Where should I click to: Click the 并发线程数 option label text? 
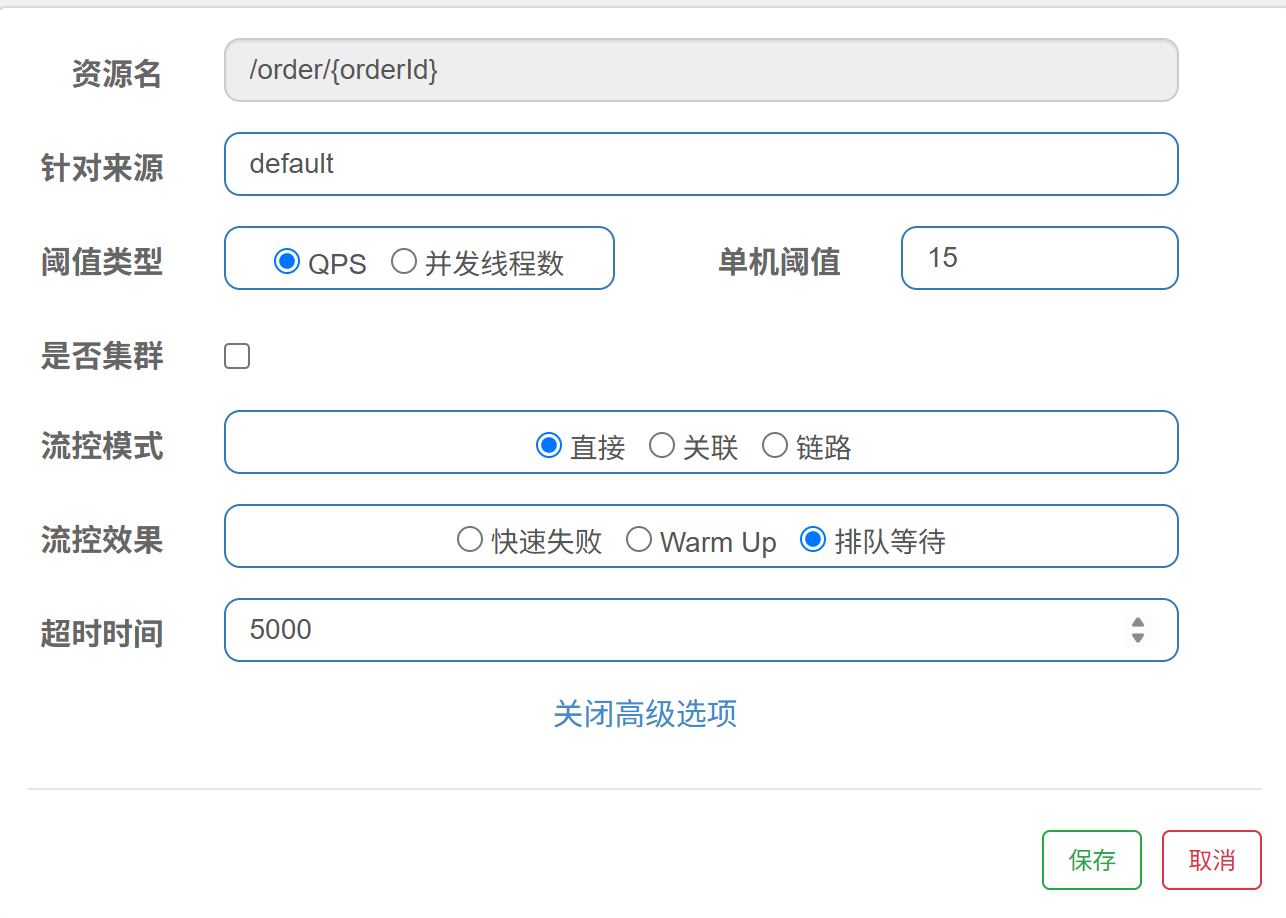pos(495,263)
